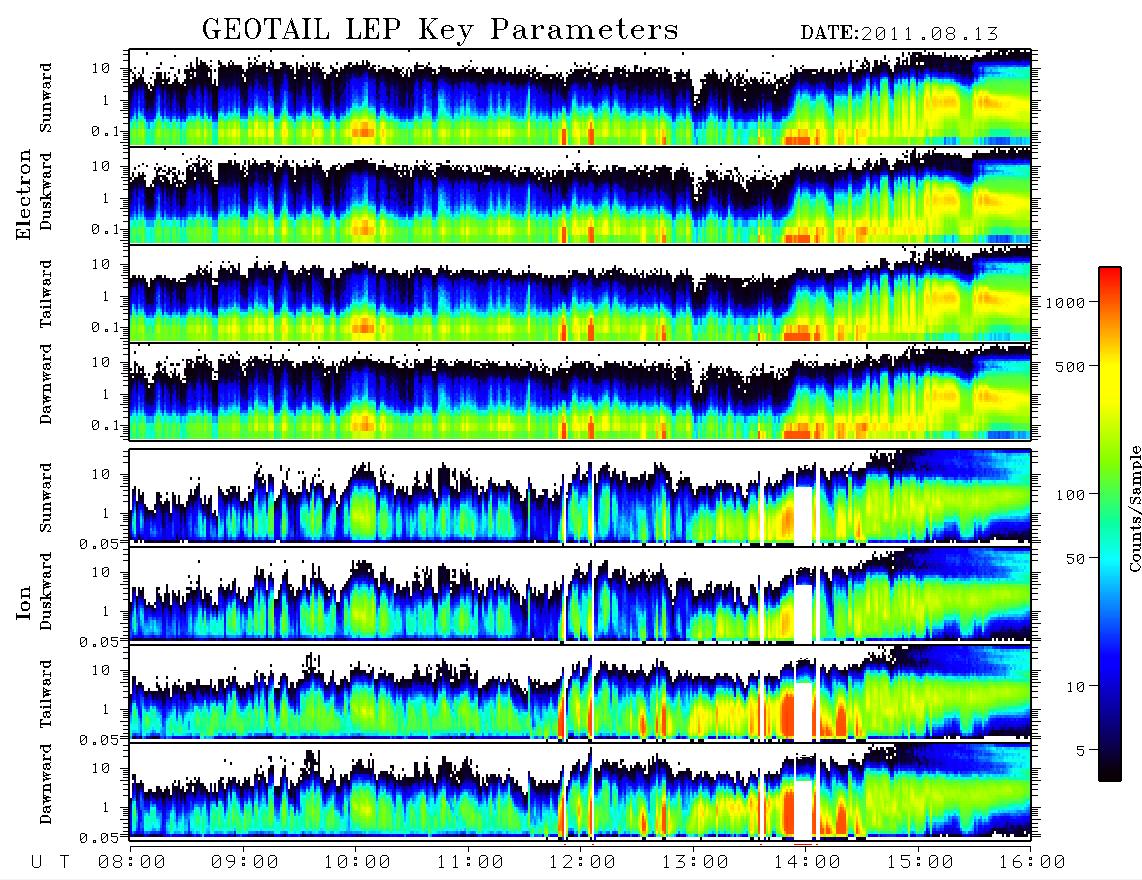Click the 12:00 time axis label
The height and width of the screenshot is (880, 1142).
(582, 862)
